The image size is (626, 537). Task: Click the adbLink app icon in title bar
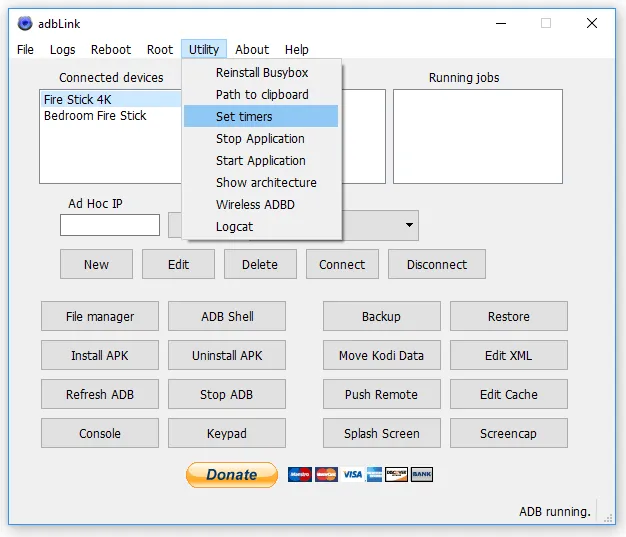(23, 22)
